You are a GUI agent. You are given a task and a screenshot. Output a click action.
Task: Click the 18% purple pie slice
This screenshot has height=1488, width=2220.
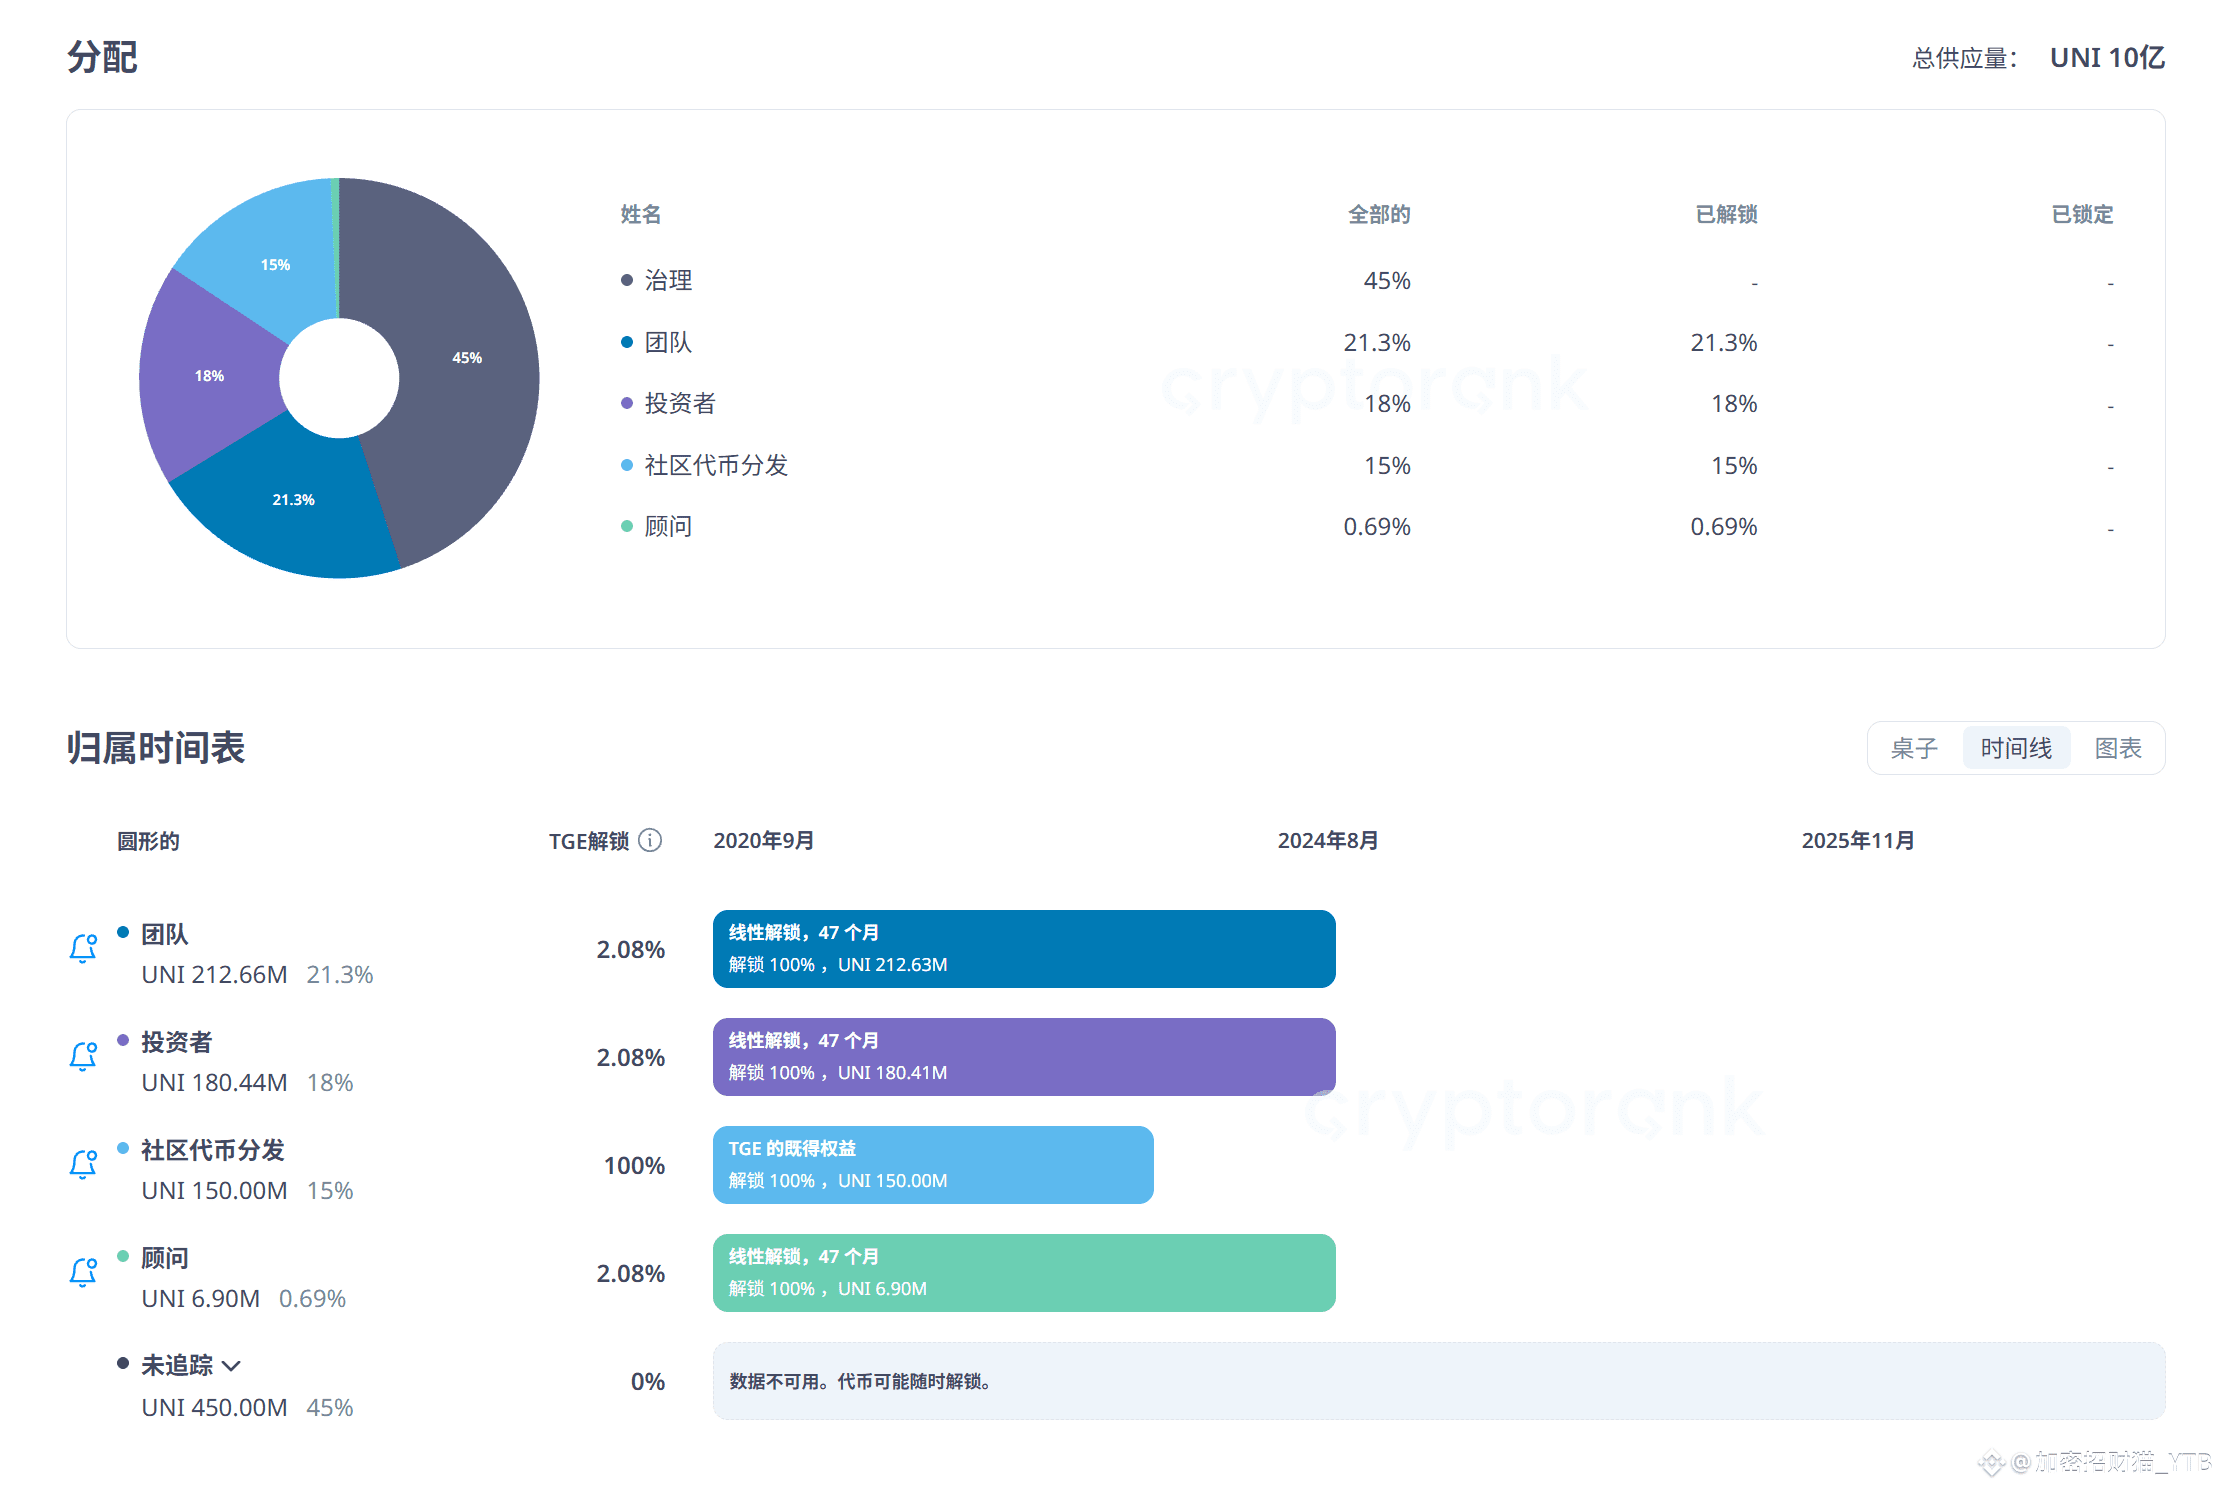point(209,376)
